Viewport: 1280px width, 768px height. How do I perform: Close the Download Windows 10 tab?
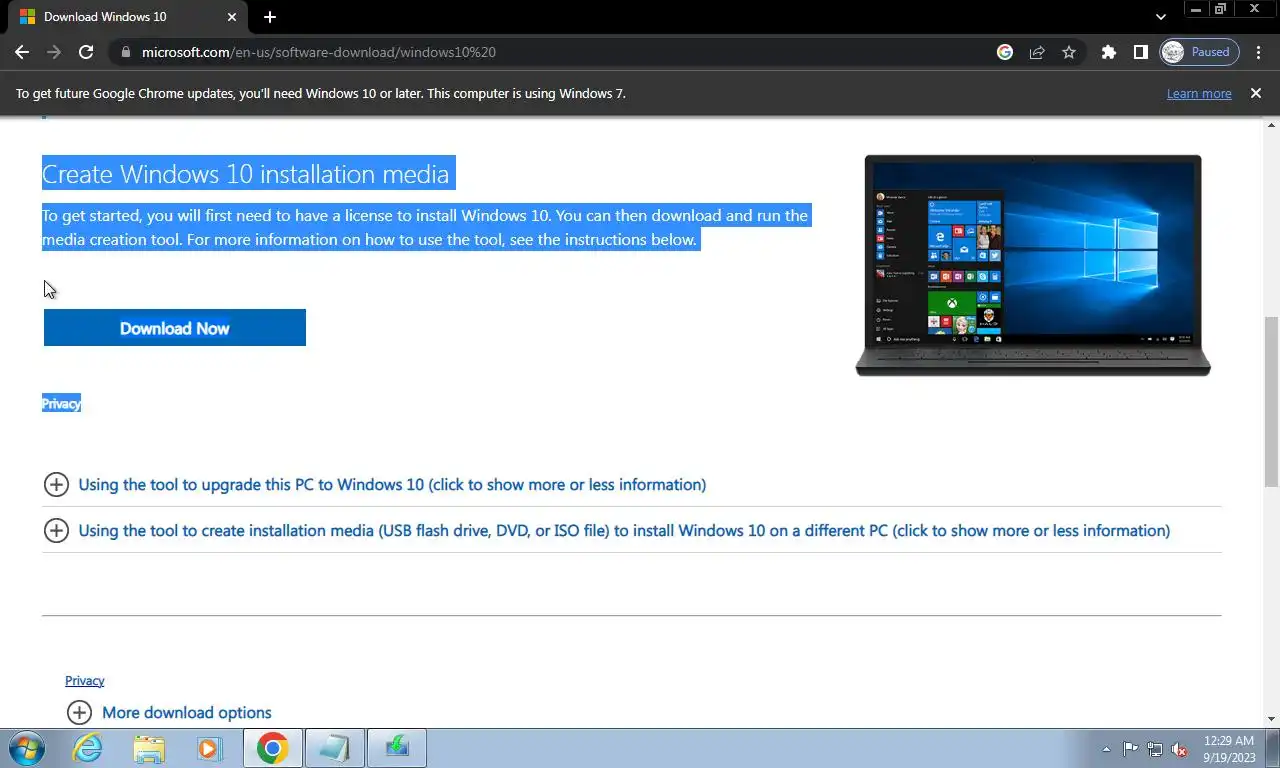[x=233, y=17]
